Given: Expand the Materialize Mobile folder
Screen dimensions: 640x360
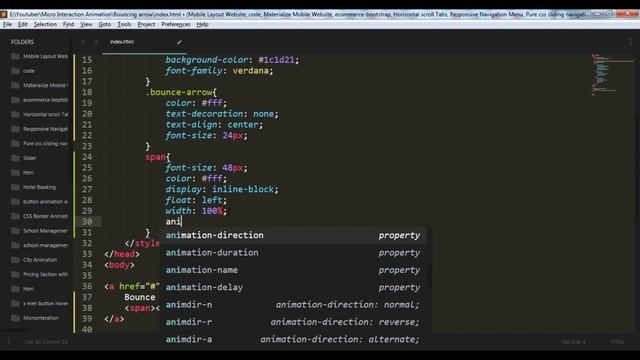Looking at the screenshot, I should 45,85.
